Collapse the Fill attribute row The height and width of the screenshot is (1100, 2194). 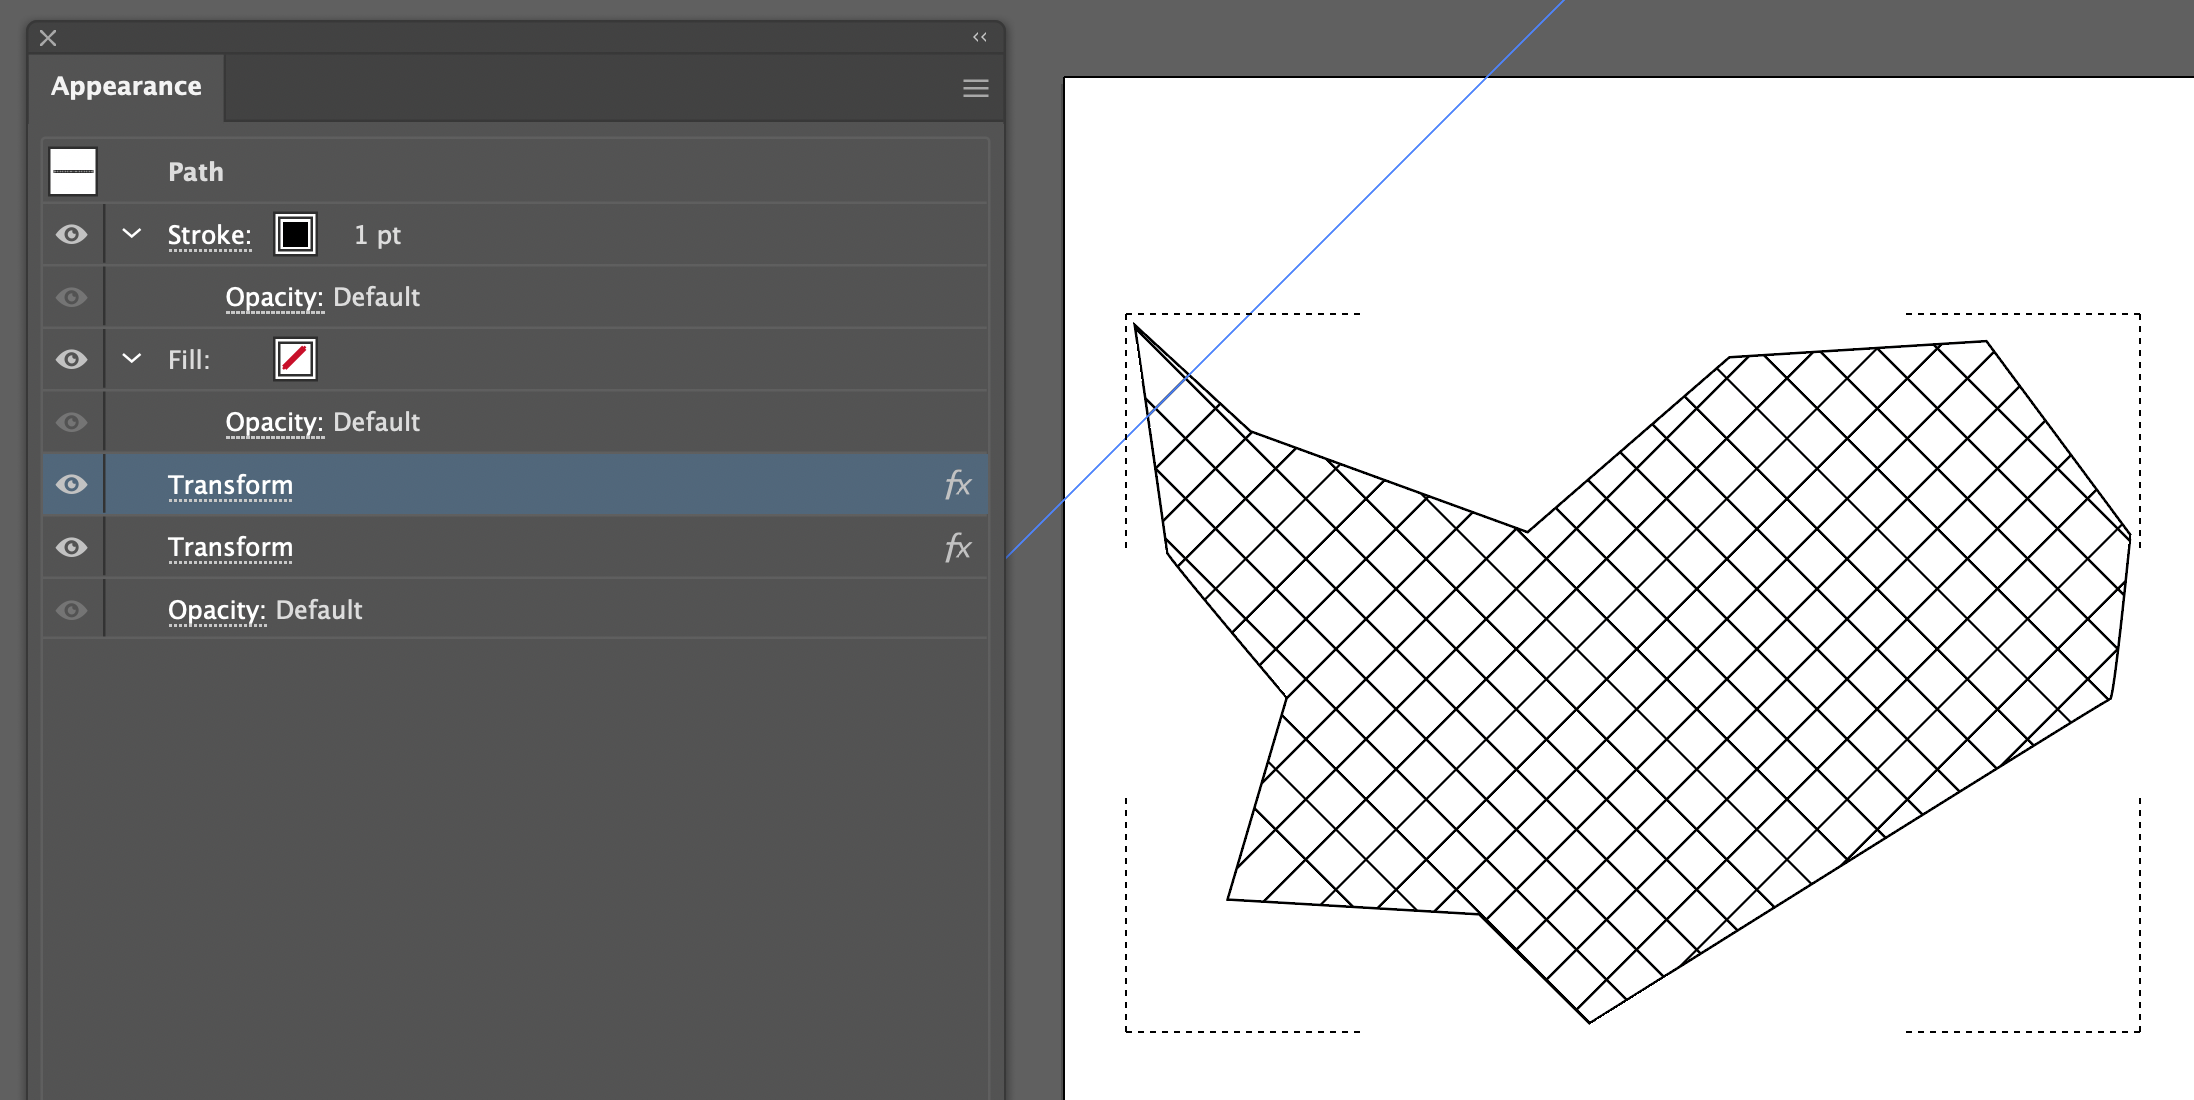click(131, 359)
